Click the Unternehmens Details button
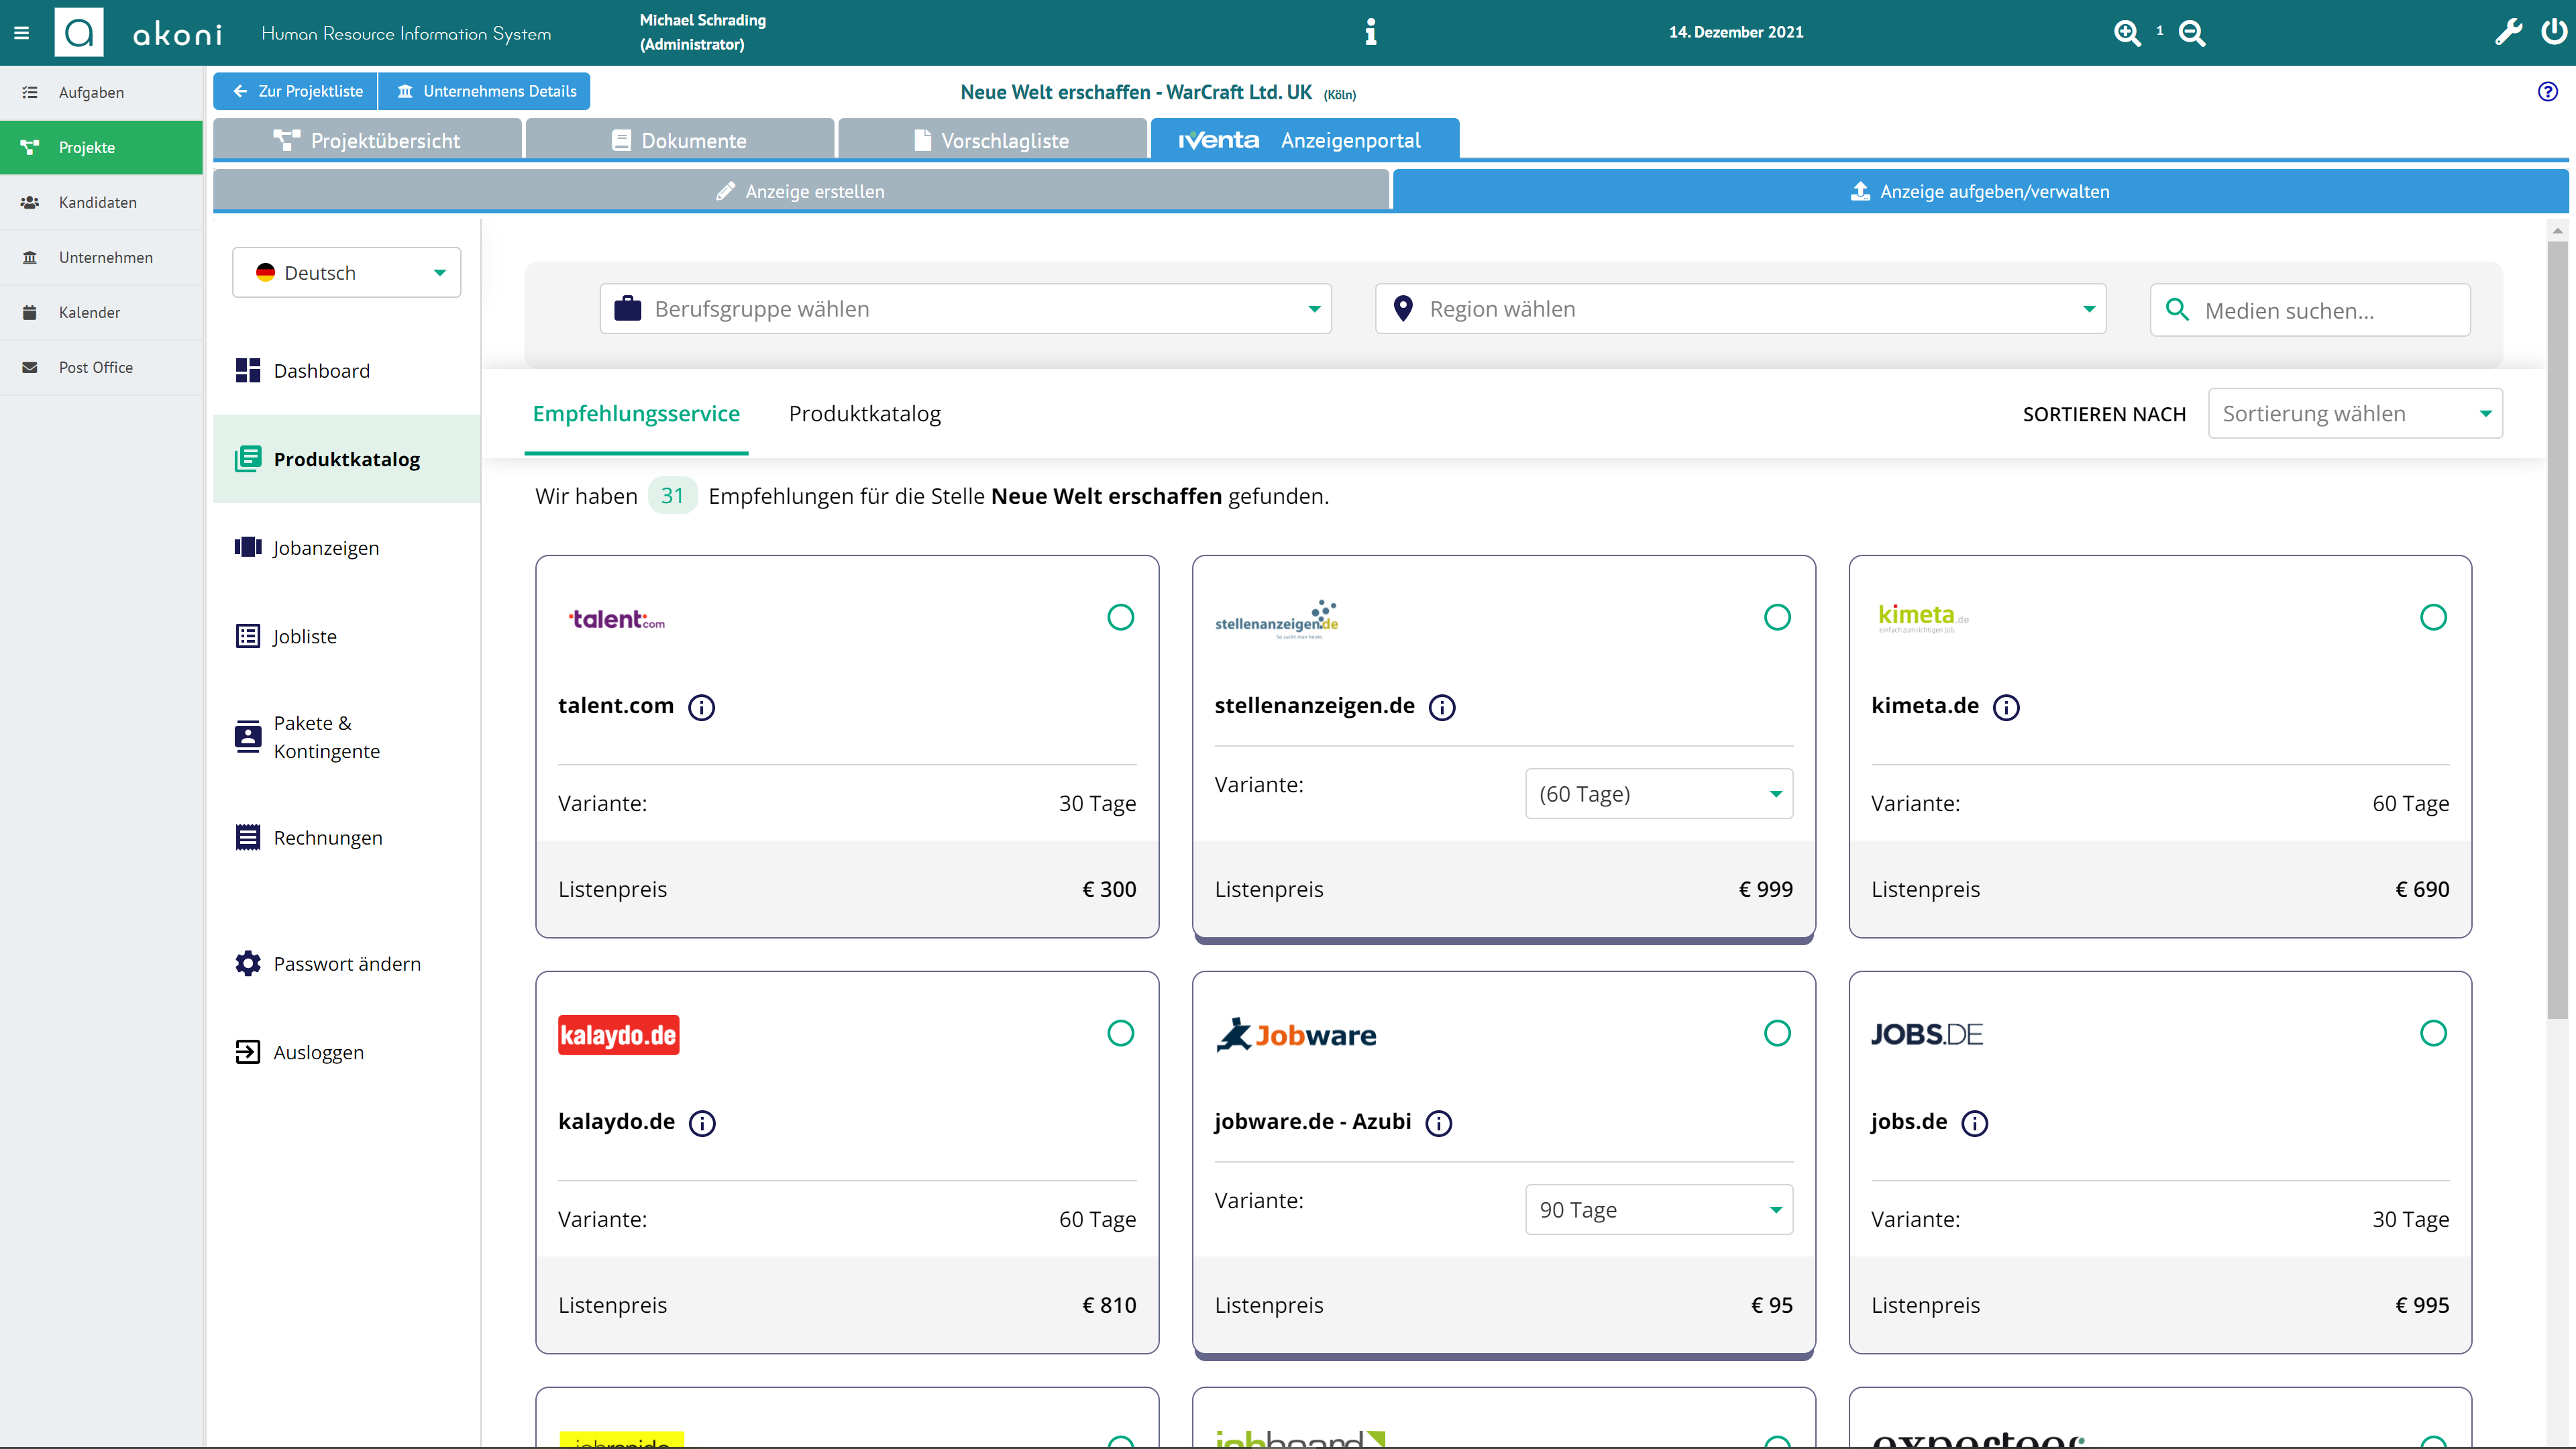This screenshot has height=1449, width=2576. tap(485, 91)
